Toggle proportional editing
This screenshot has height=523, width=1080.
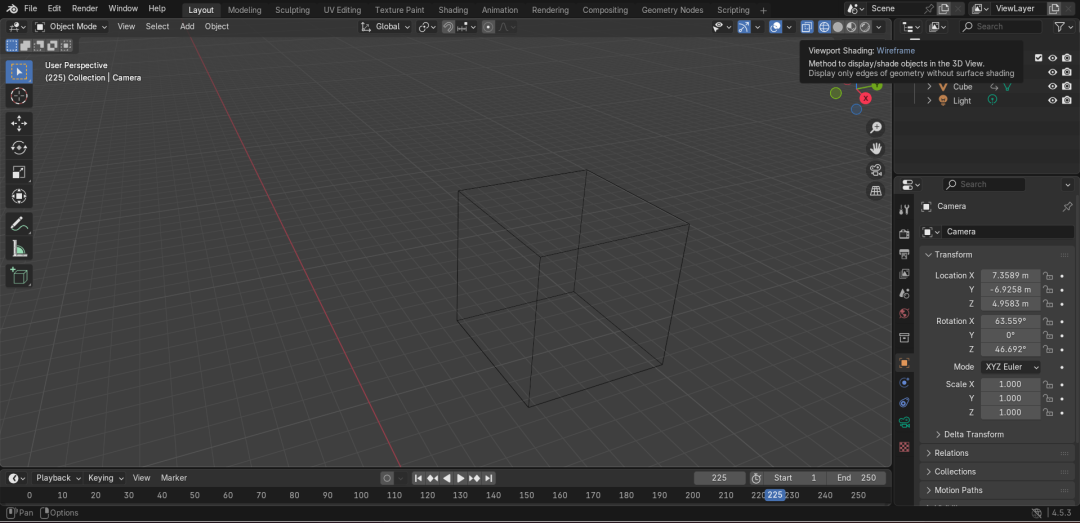click(488, 27)
